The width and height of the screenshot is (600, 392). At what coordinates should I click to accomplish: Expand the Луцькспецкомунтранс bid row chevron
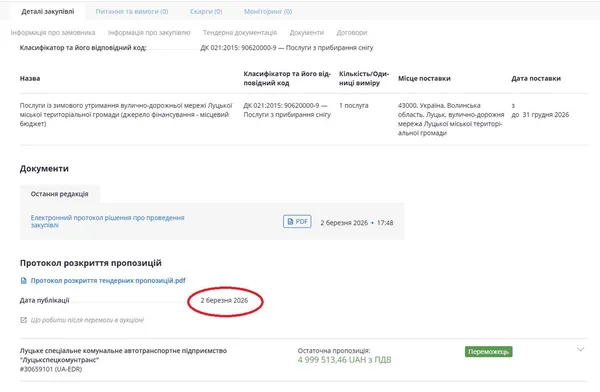click(580, 350)
